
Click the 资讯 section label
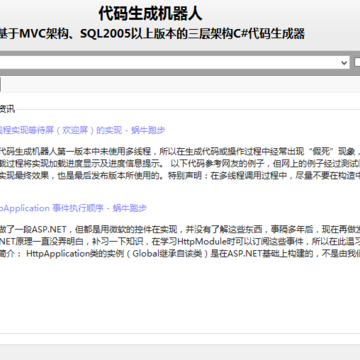pos(7,109)
